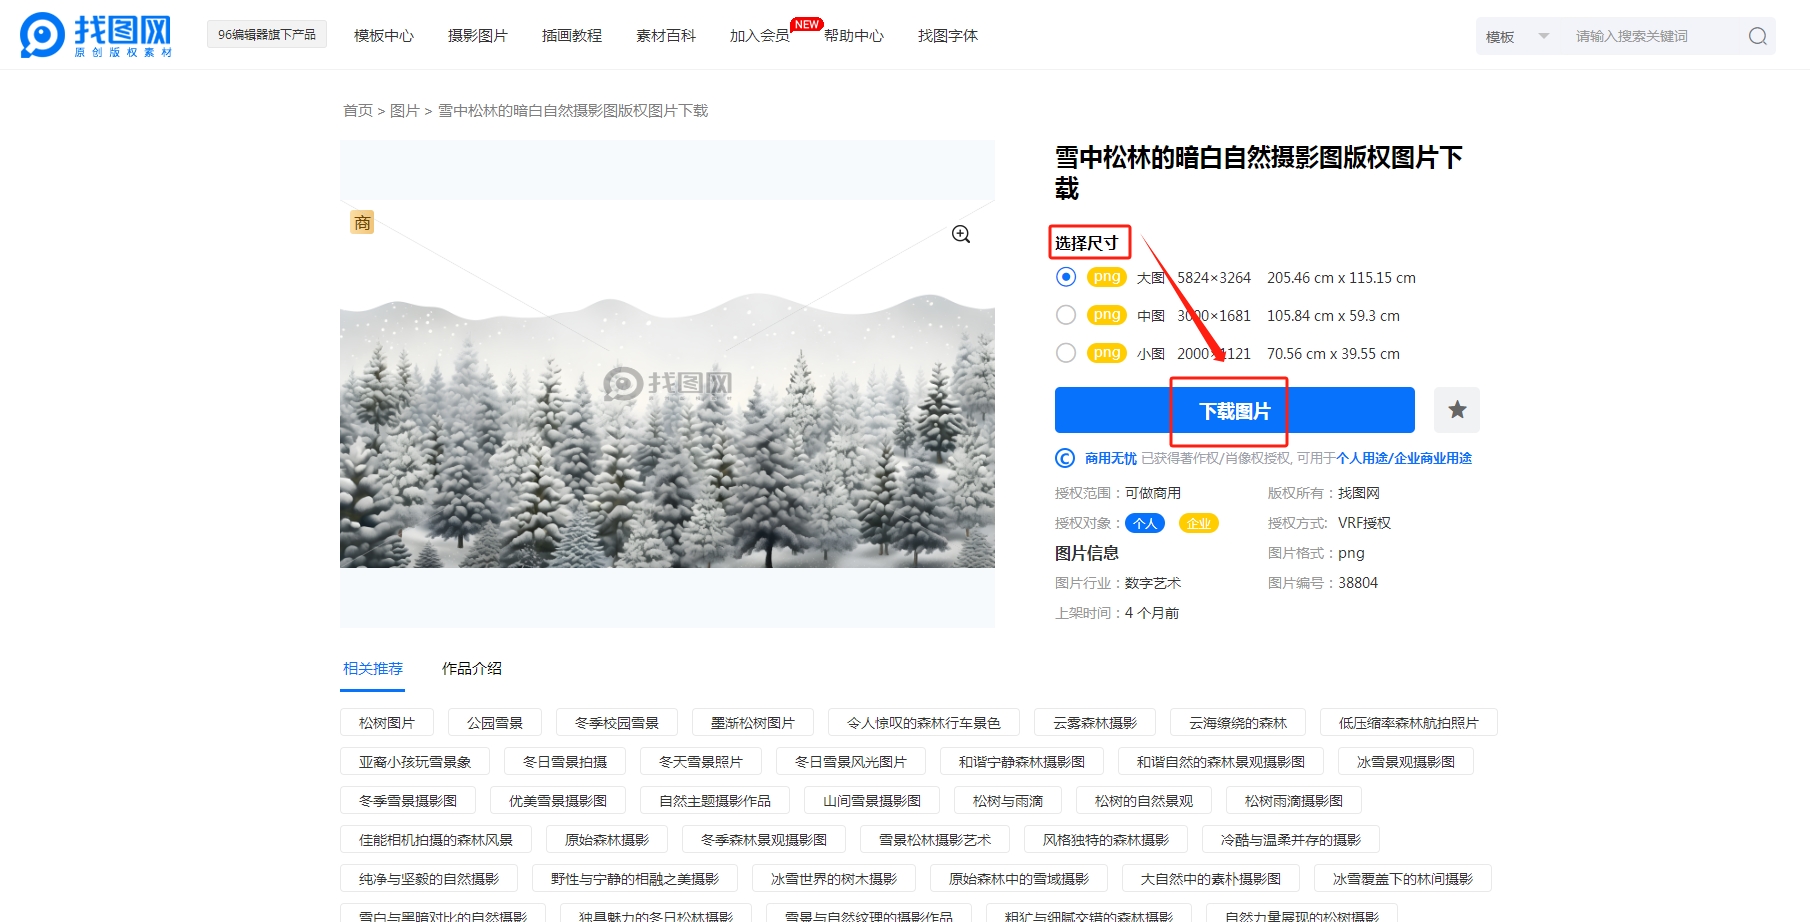
Task: Click the 和谐宁静森林摄影图 tag
Action: tap(1022, 761)
